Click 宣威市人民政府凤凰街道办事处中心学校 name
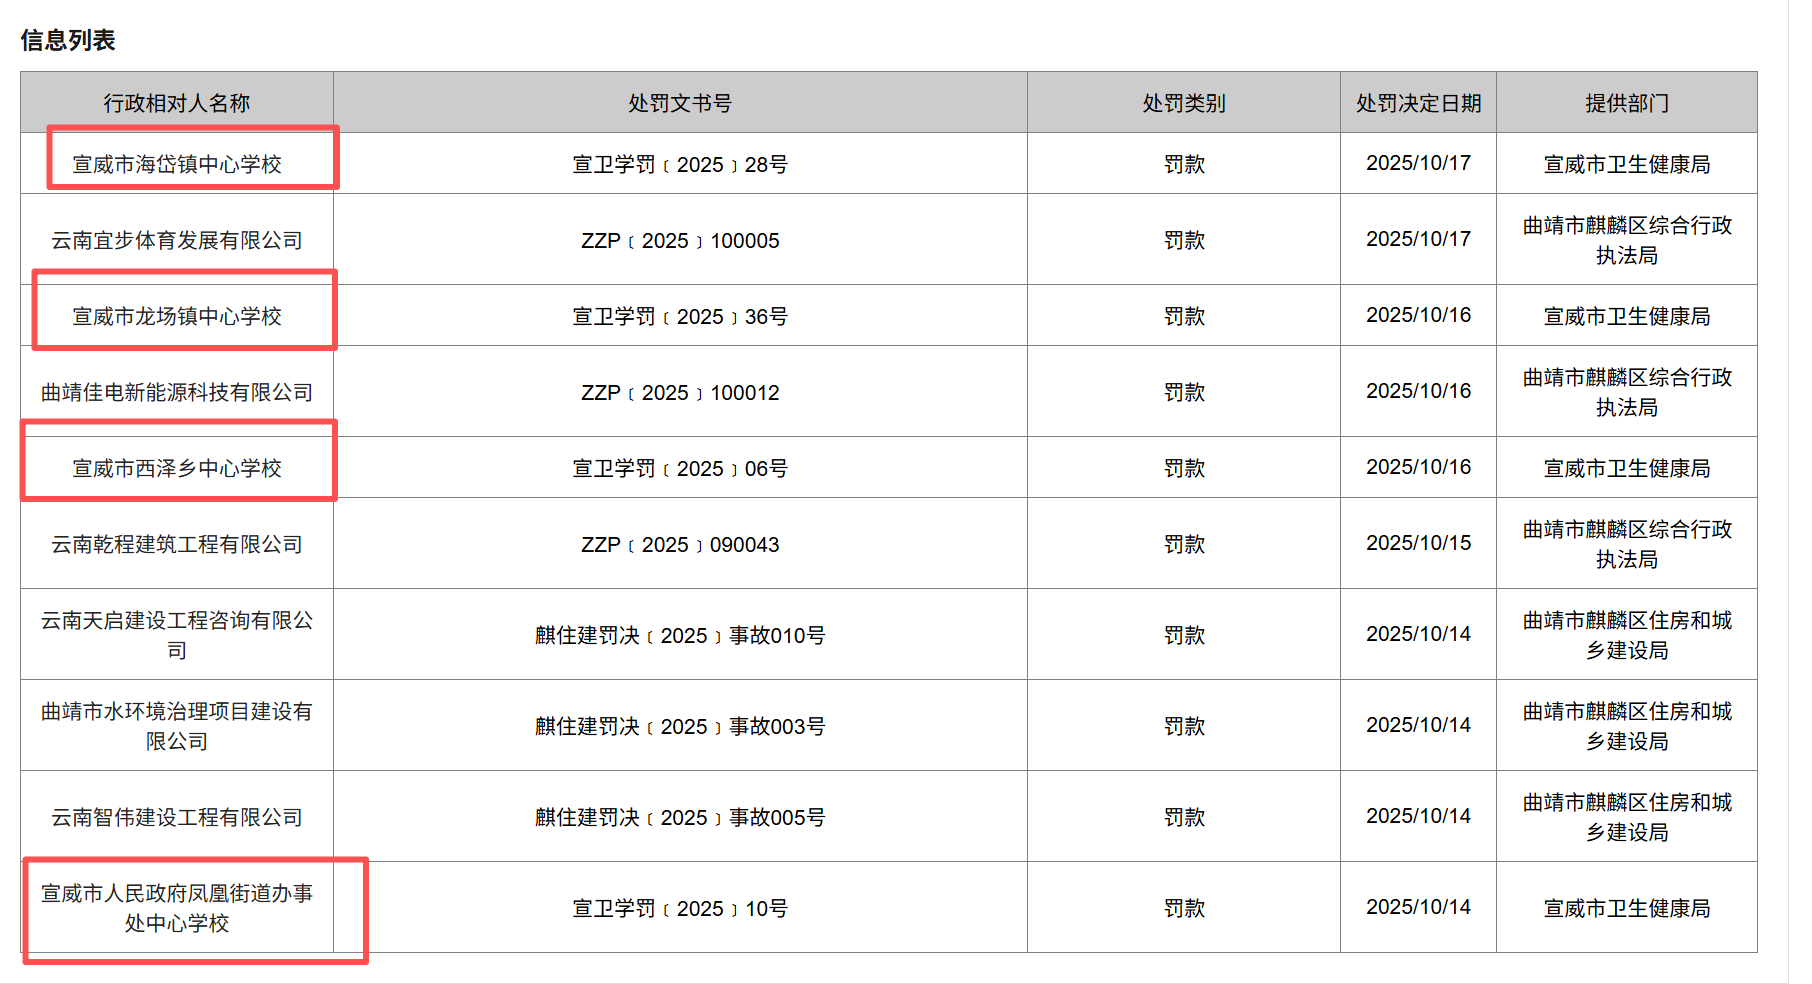The image size is (1812, 984). click(177, 907)
